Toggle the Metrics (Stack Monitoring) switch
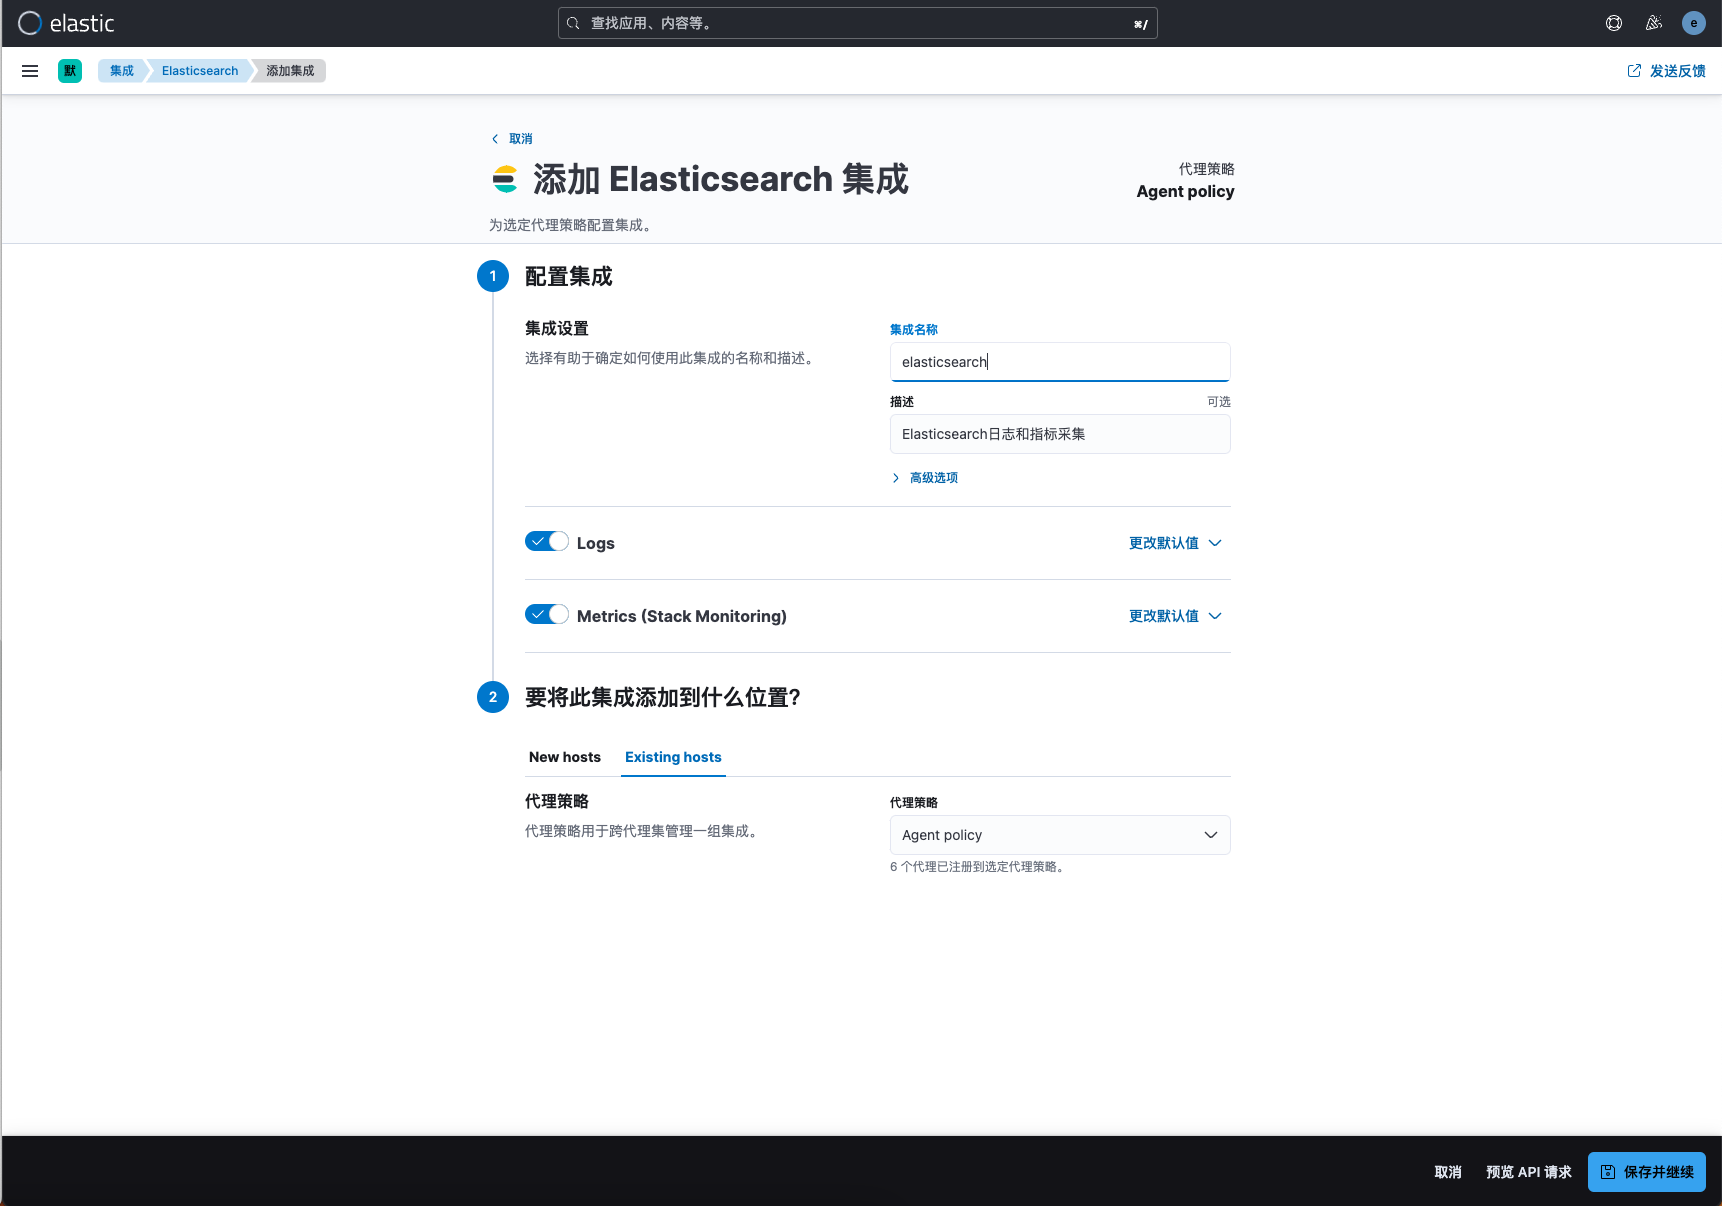The width and height of the screenshot is (1722, 1206). point(547,615)
